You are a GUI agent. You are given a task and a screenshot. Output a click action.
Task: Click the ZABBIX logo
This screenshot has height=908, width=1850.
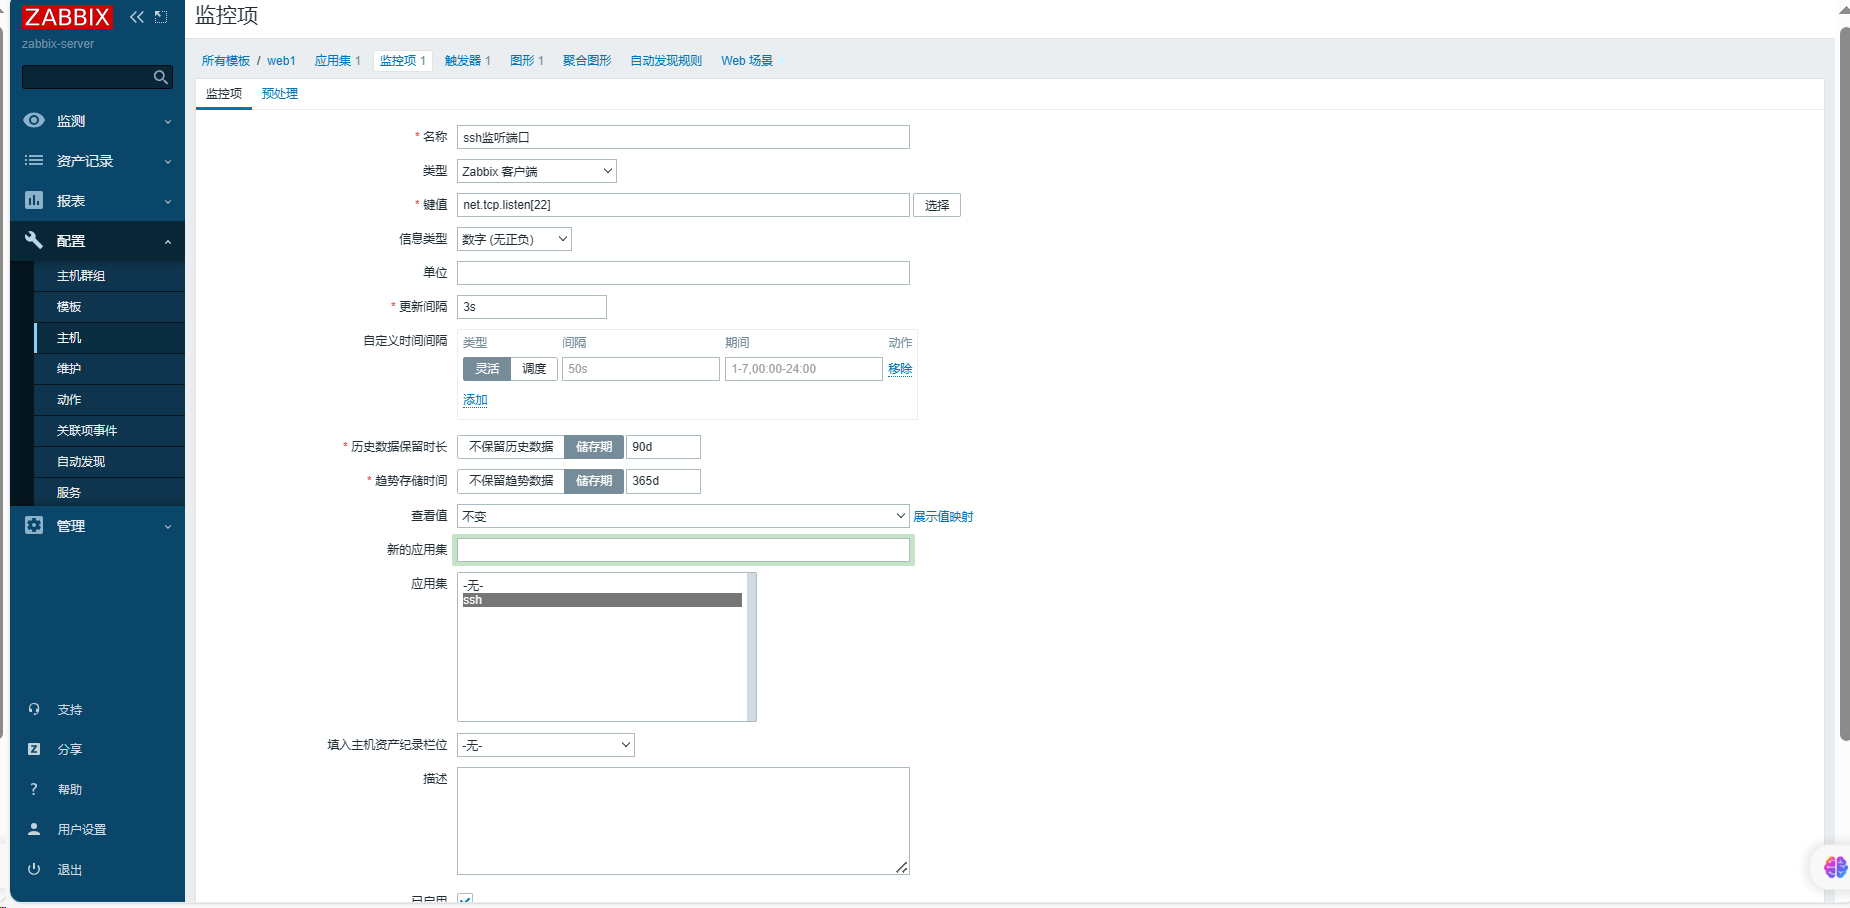67,17
